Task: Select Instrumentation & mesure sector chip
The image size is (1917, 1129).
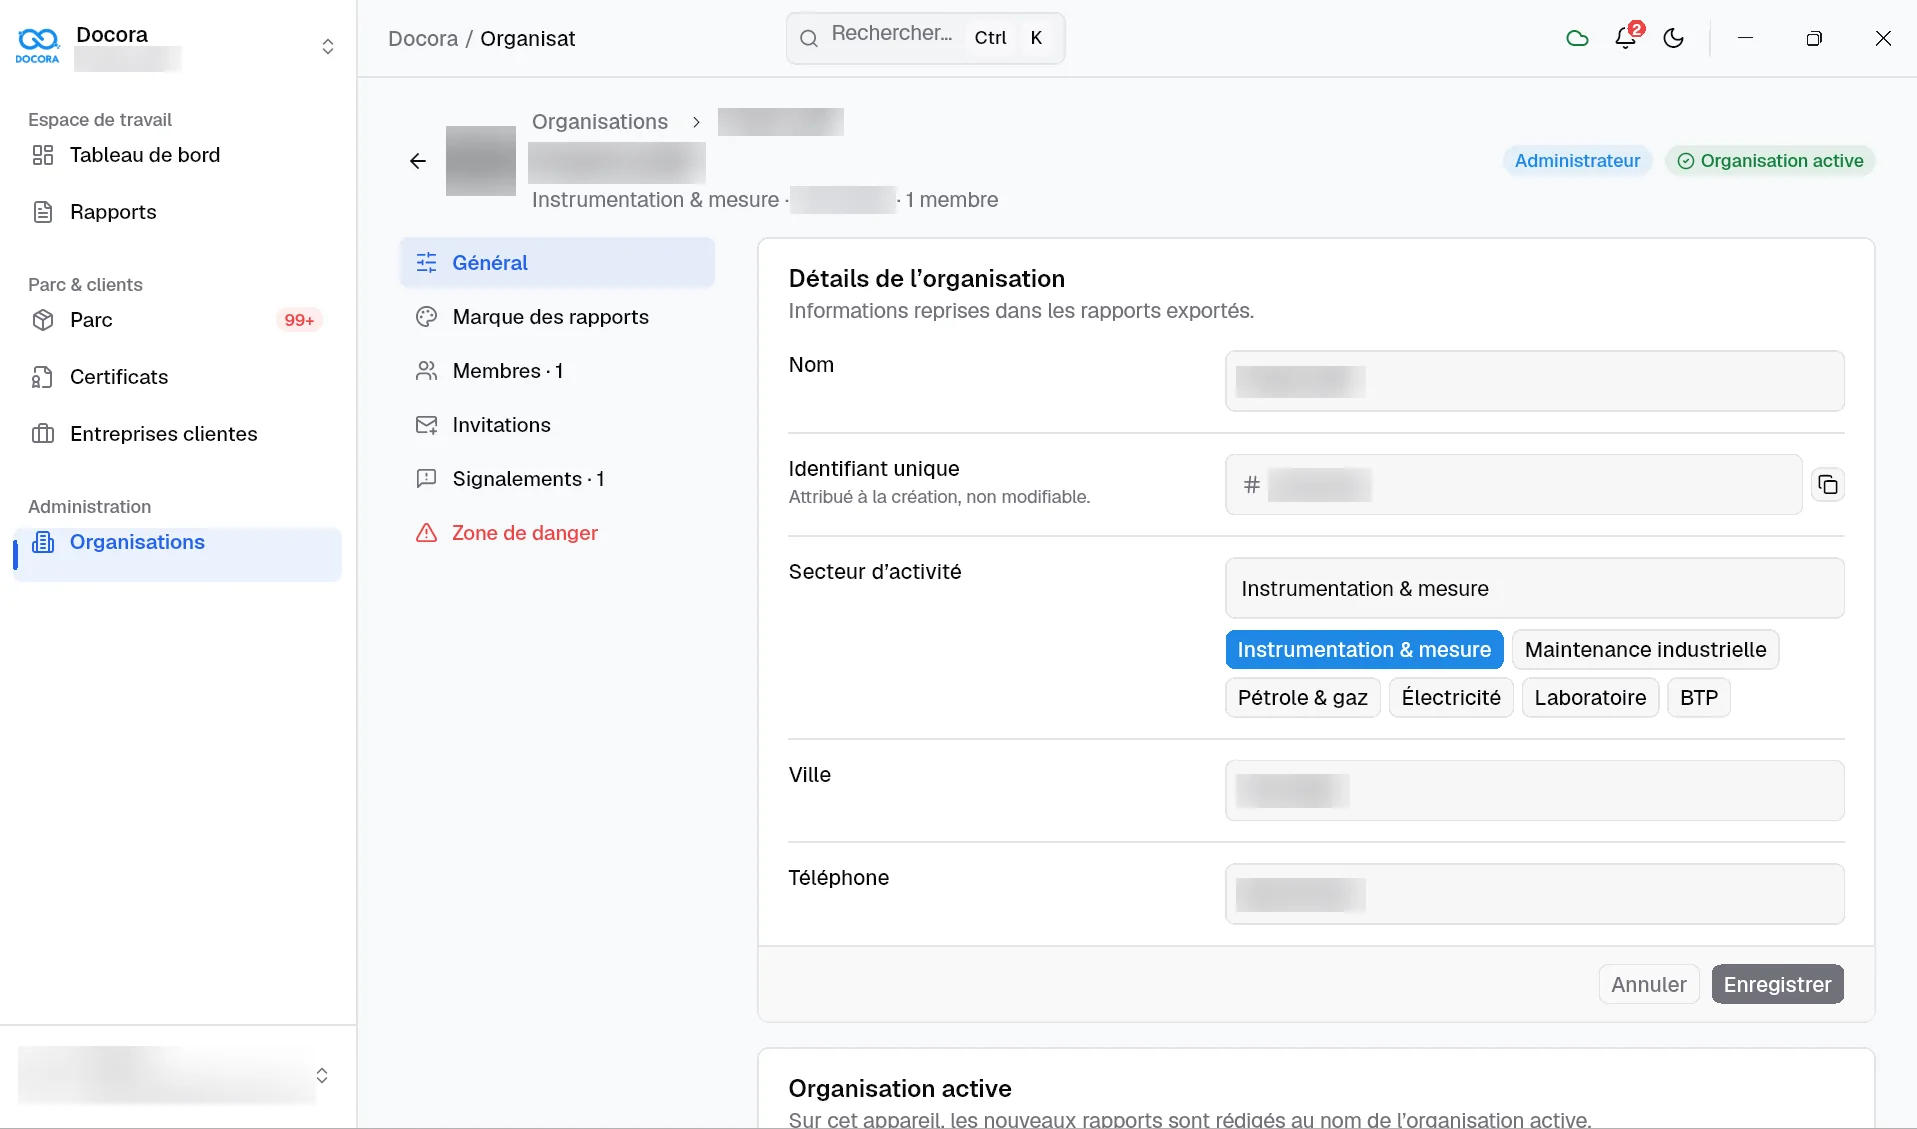Action: [1364, 650]
